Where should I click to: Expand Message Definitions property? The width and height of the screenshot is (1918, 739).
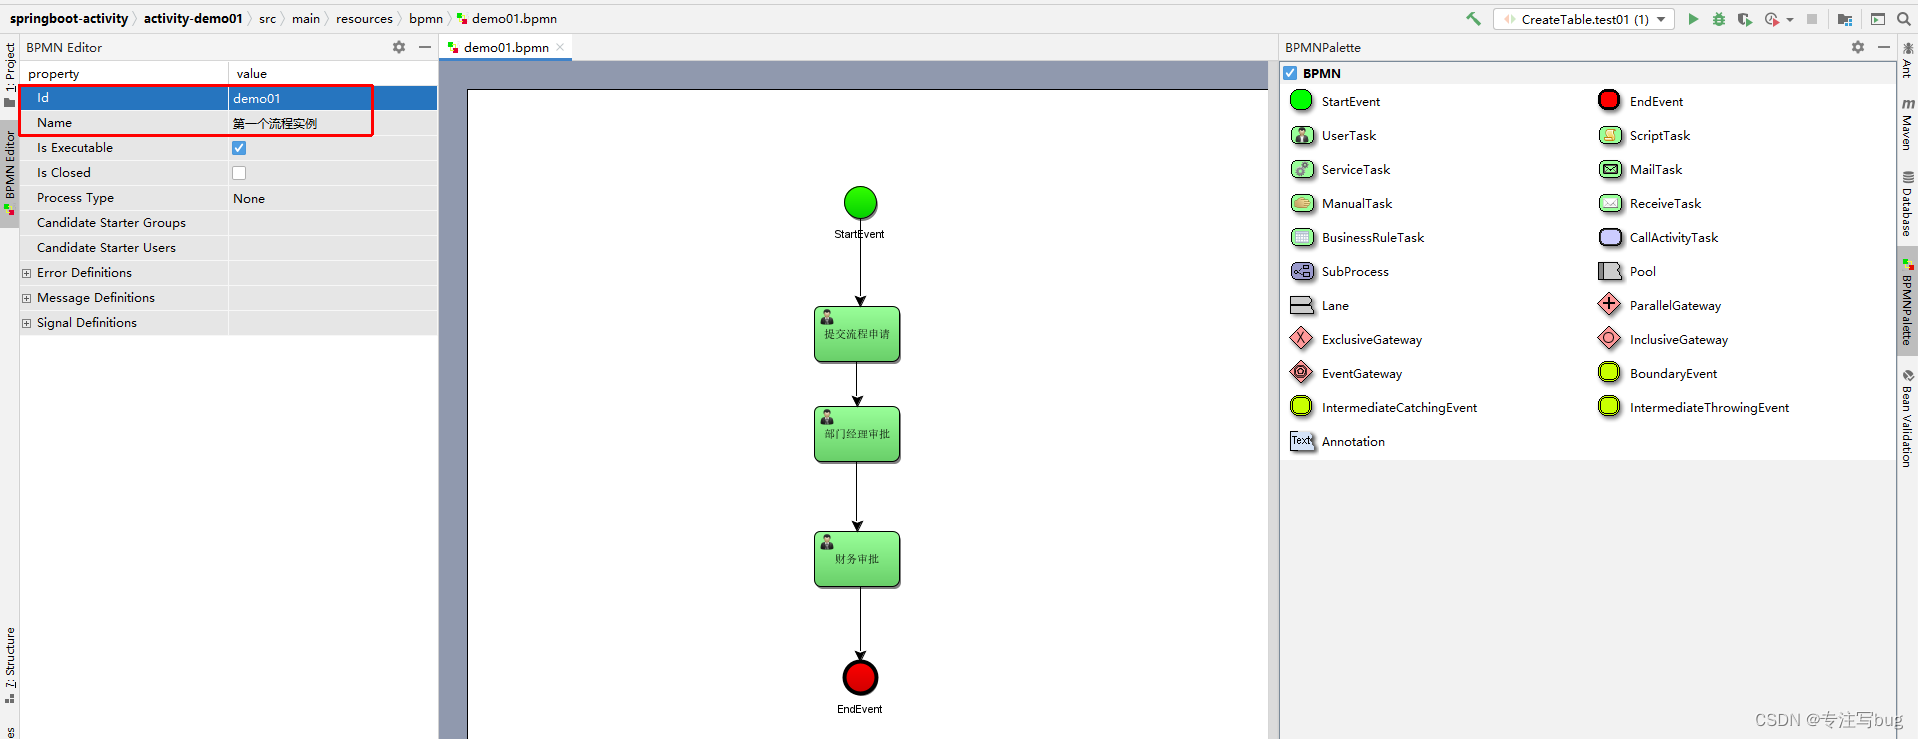coord(27,298)
